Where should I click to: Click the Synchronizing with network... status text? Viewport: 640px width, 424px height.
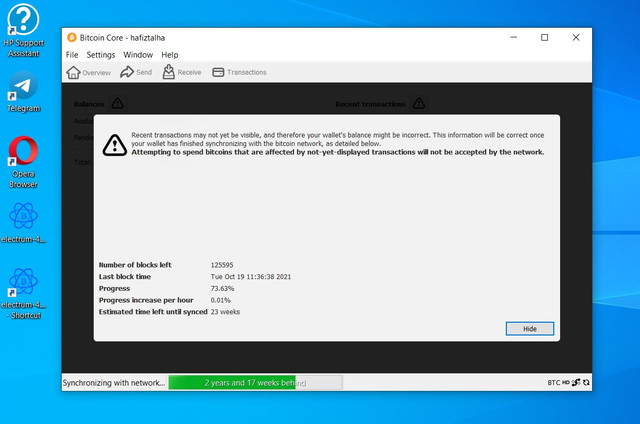114,383
